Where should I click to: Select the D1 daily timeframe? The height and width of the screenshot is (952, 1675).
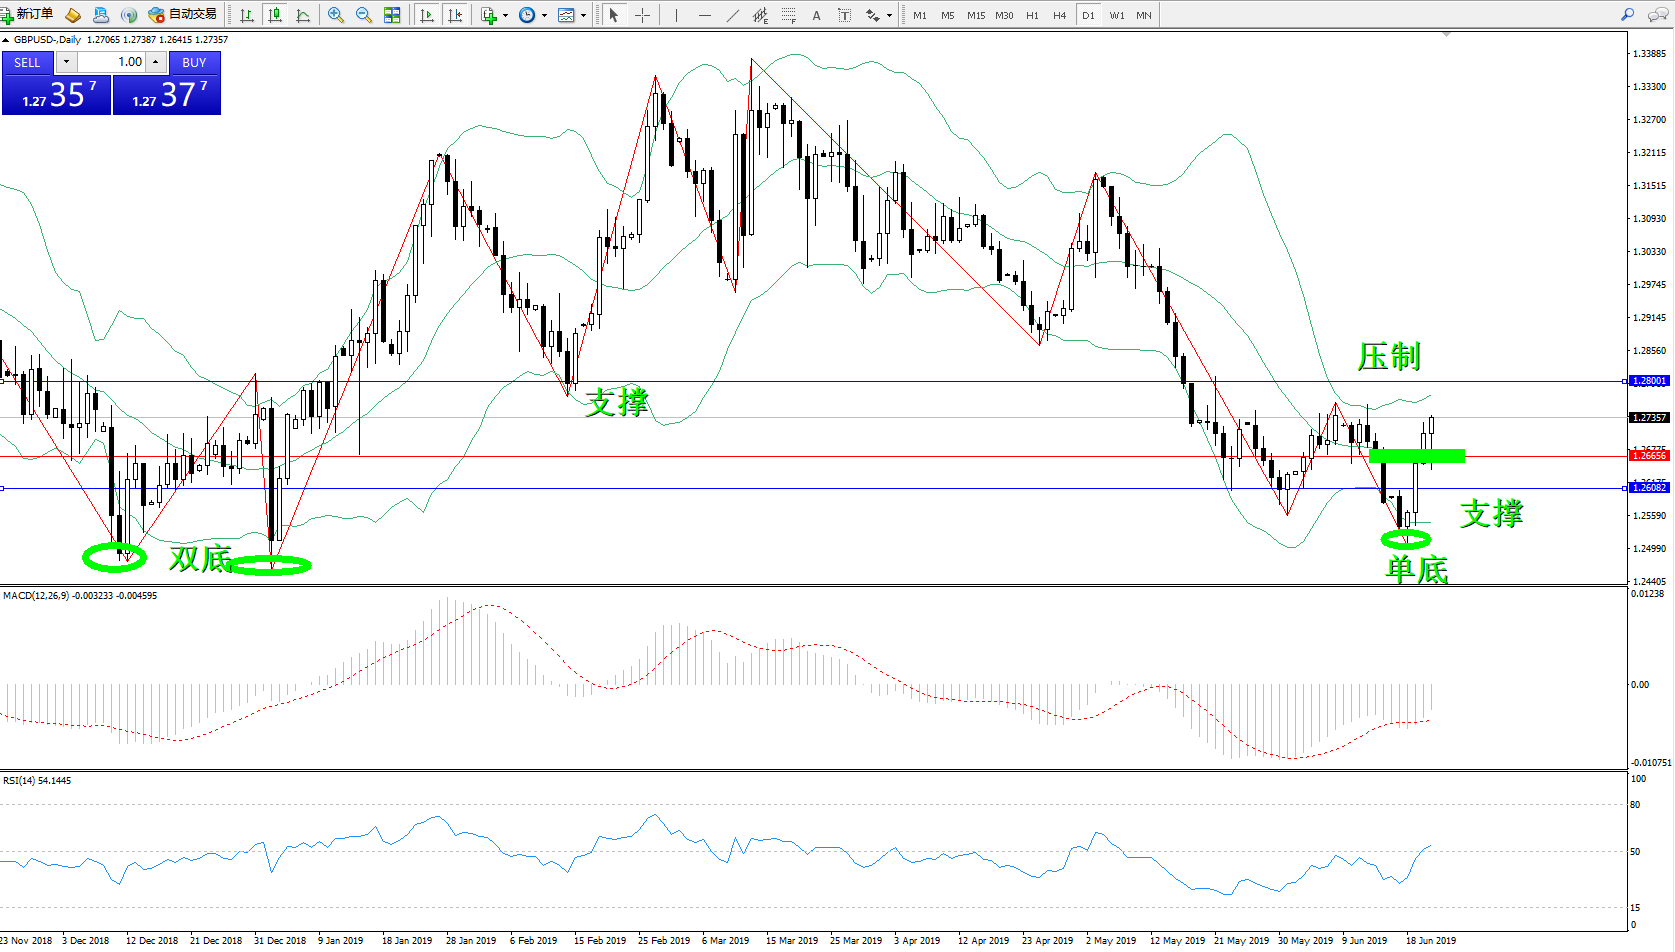coord(1088,15)
